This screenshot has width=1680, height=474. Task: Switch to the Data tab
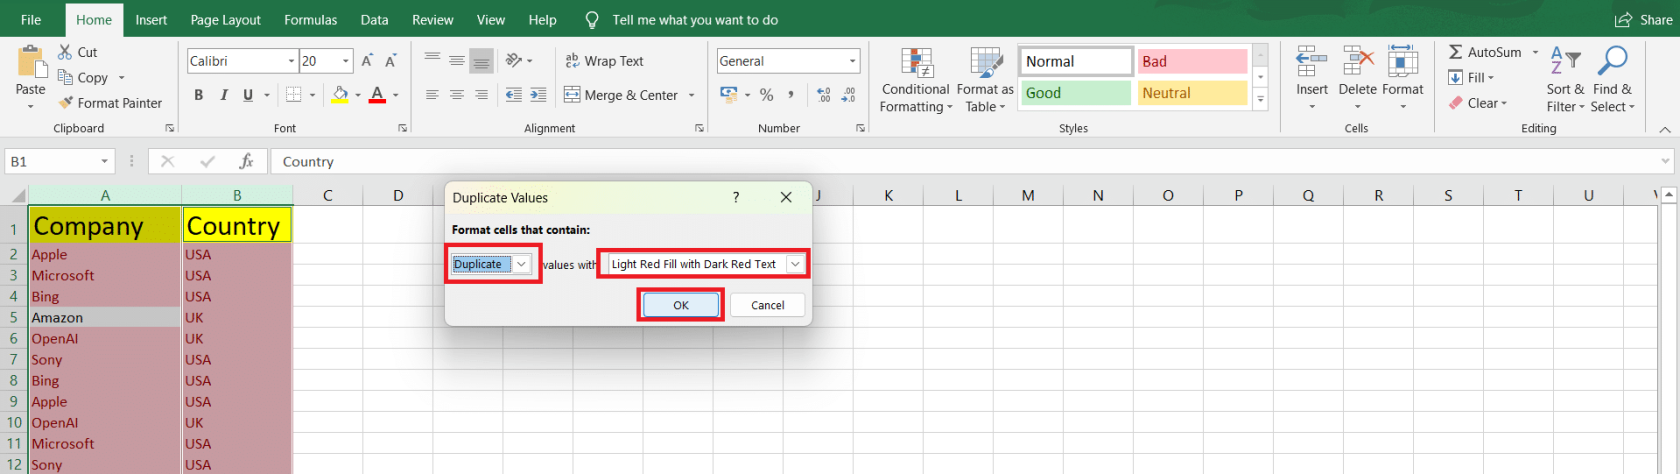coord(374,20)
